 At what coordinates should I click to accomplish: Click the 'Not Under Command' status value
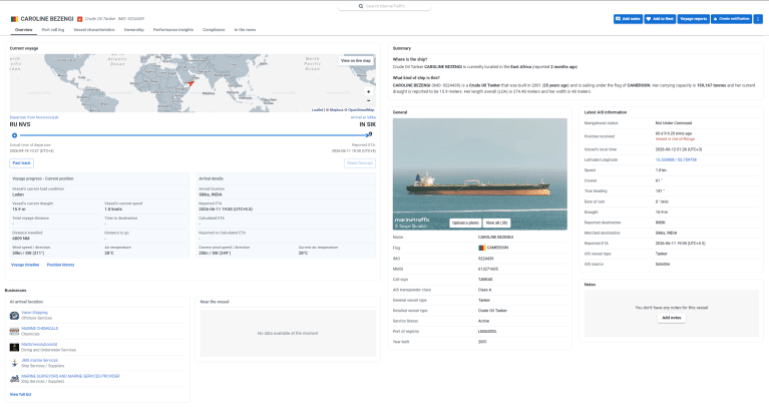tap(673, 123)
